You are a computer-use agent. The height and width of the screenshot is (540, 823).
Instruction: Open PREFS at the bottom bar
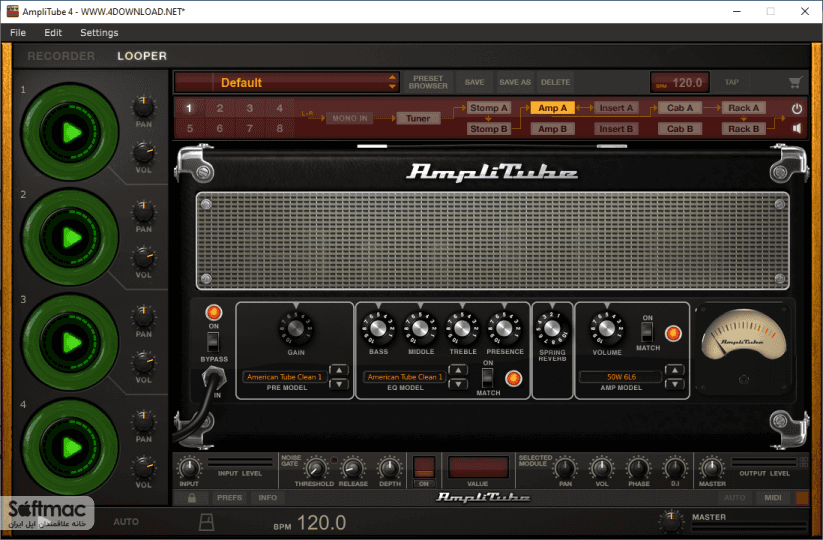[x=229, y=497]
